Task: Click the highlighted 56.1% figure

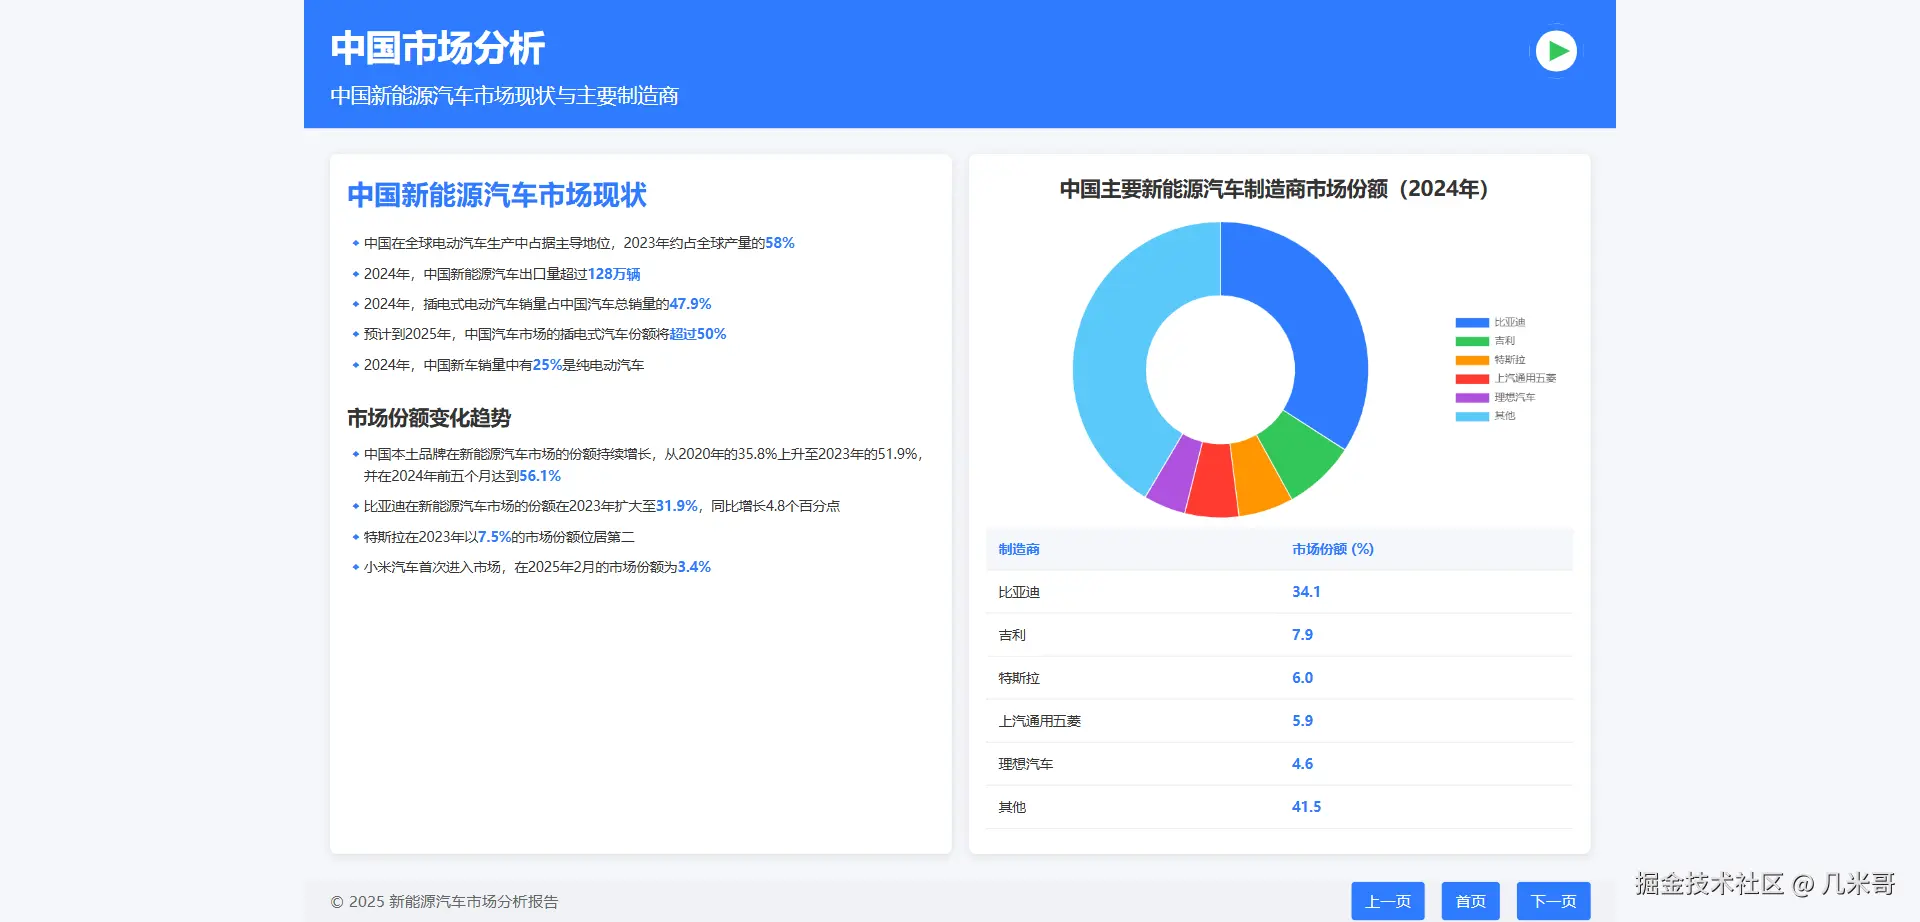Action: tap(540, 476)
